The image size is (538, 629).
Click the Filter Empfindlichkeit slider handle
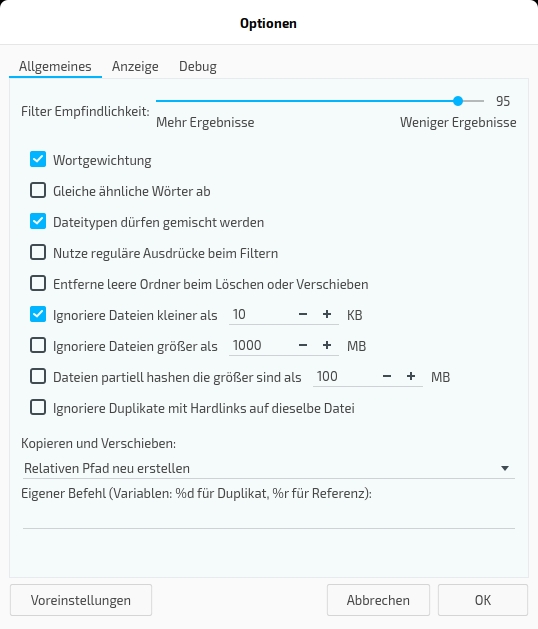click(458, 101)
